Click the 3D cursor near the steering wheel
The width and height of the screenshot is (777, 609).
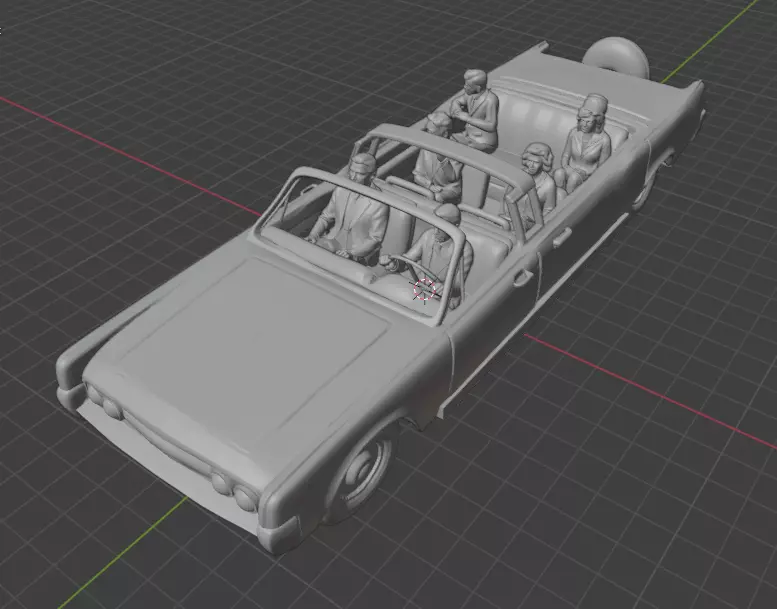point(425,290)
